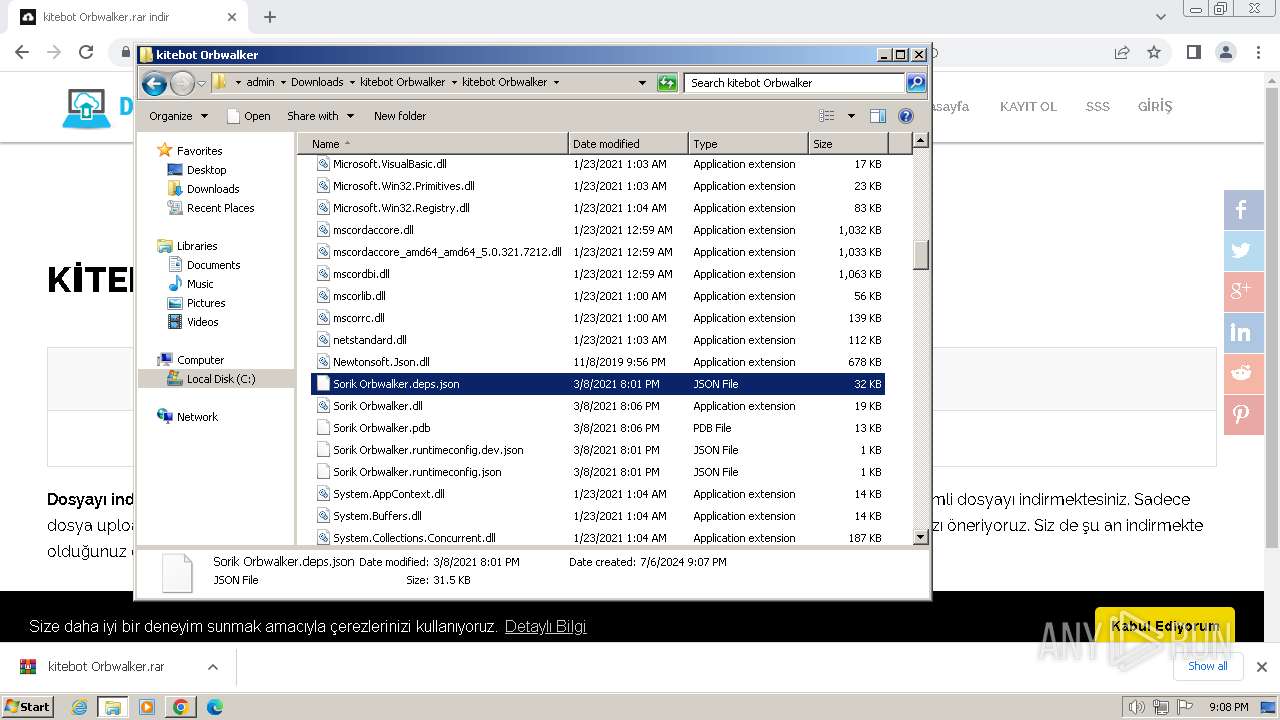Sort by Type column header

coord(747,144)
